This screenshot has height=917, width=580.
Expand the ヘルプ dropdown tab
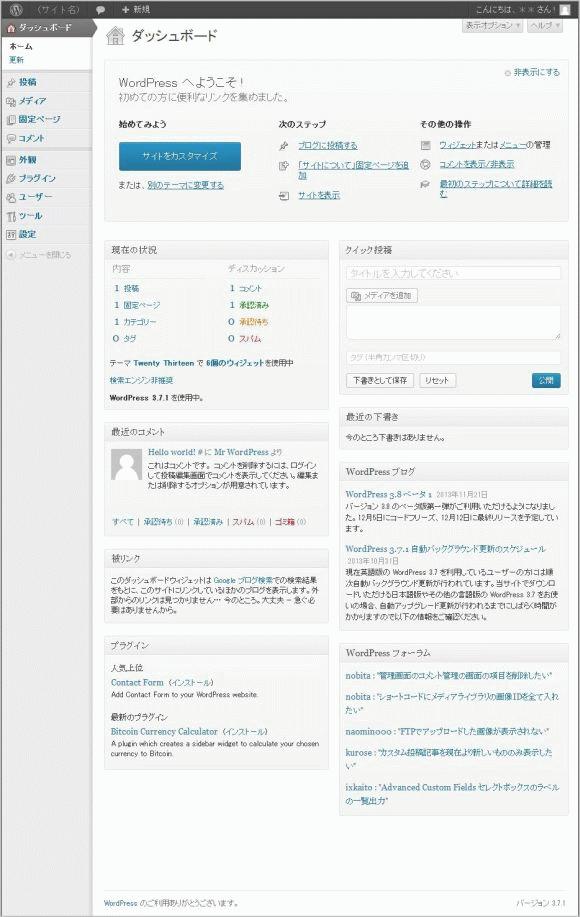[x=545, y=26]
